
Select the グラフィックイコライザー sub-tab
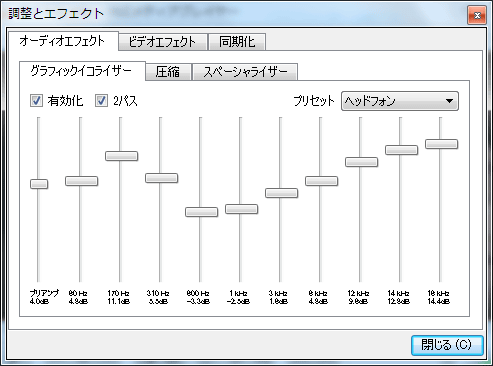coord(82,71)
